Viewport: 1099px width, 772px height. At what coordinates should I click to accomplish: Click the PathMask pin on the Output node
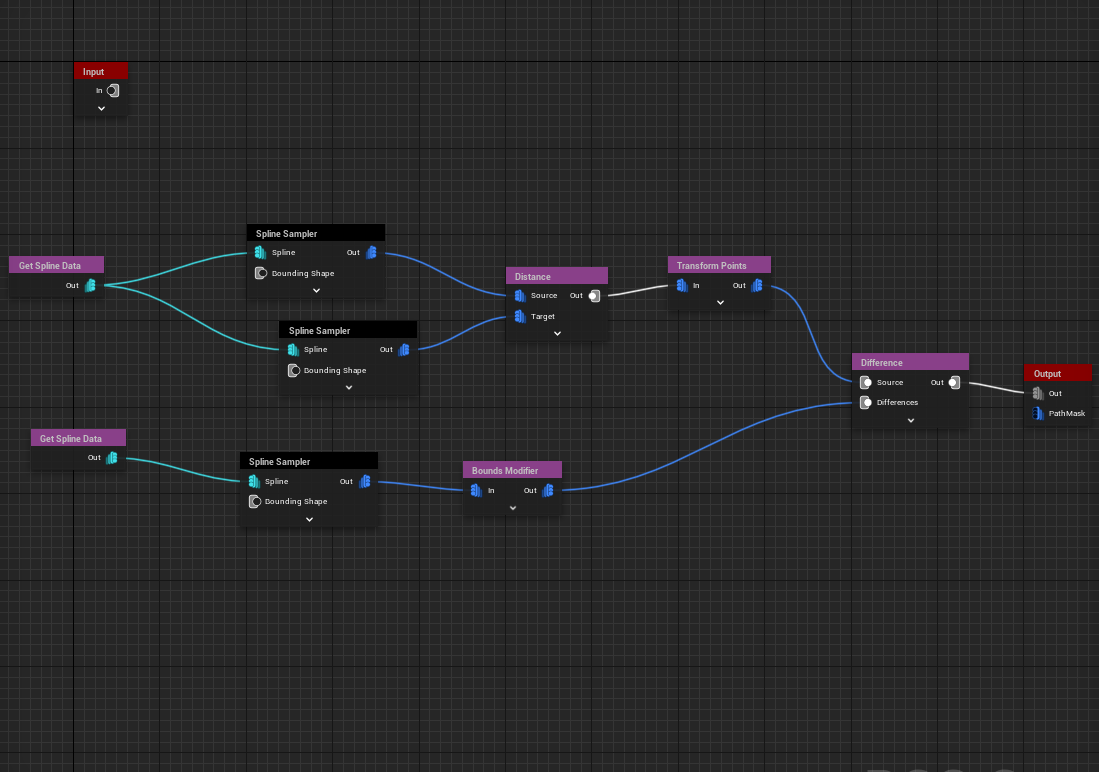[x=1038, y=414]
